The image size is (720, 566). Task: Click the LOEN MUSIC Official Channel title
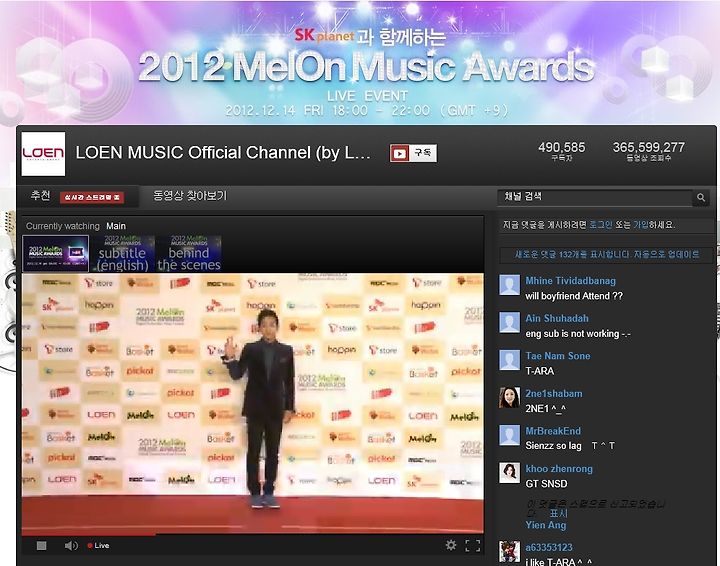pos(223,153)
